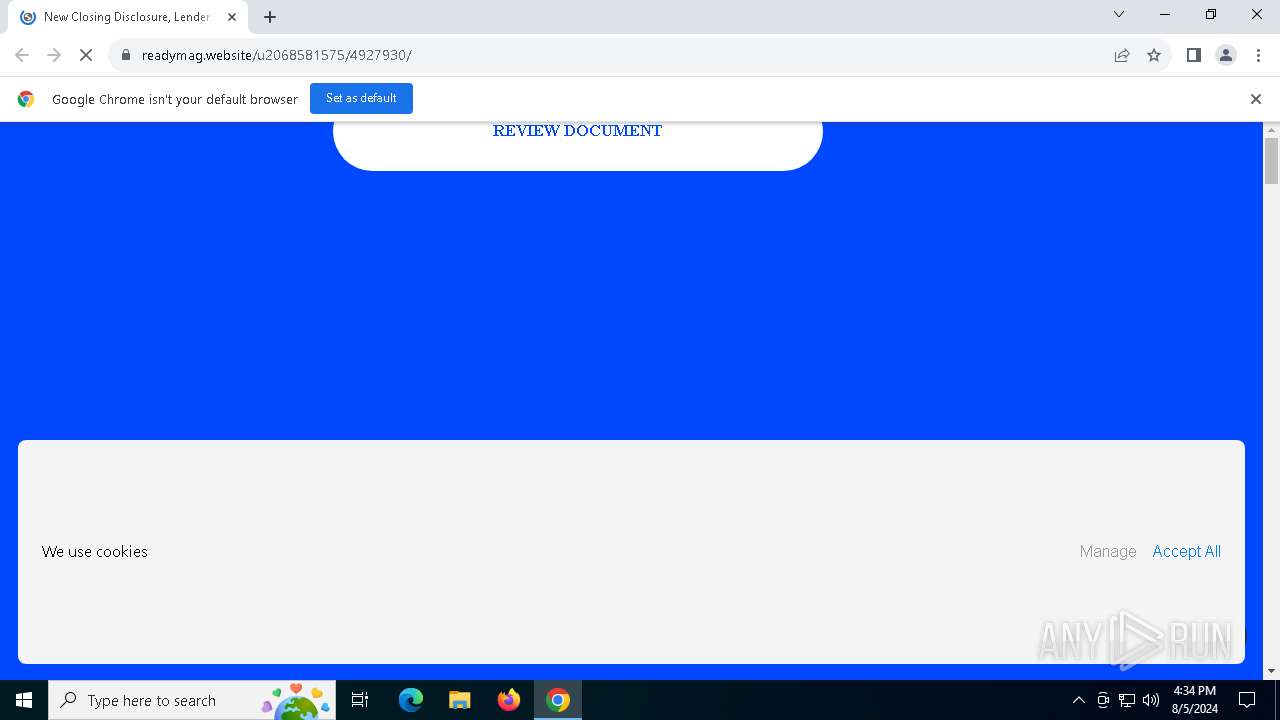This screenshot has height=720, width=1280.
Task: Open the taskbar clock and date
Action: [1194, 700]
